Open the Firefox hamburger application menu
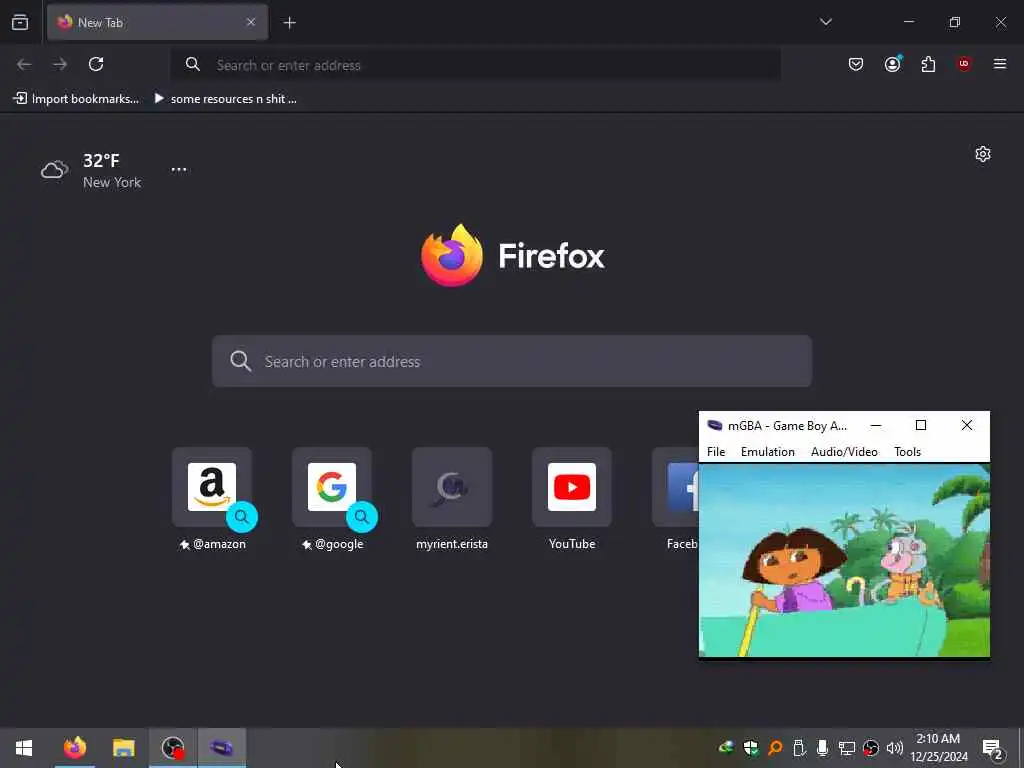The height and width of the screenshot is (768, 1024). click(1000, 64)
